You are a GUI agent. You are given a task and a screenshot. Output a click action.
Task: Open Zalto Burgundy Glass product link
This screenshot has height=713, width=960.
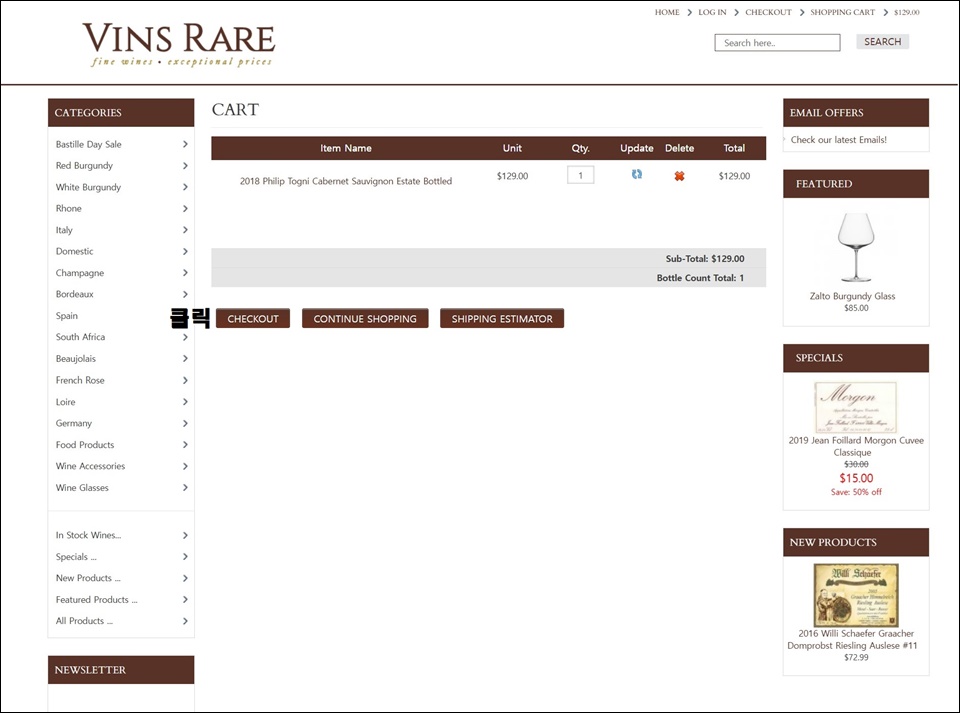pos(852,296)
